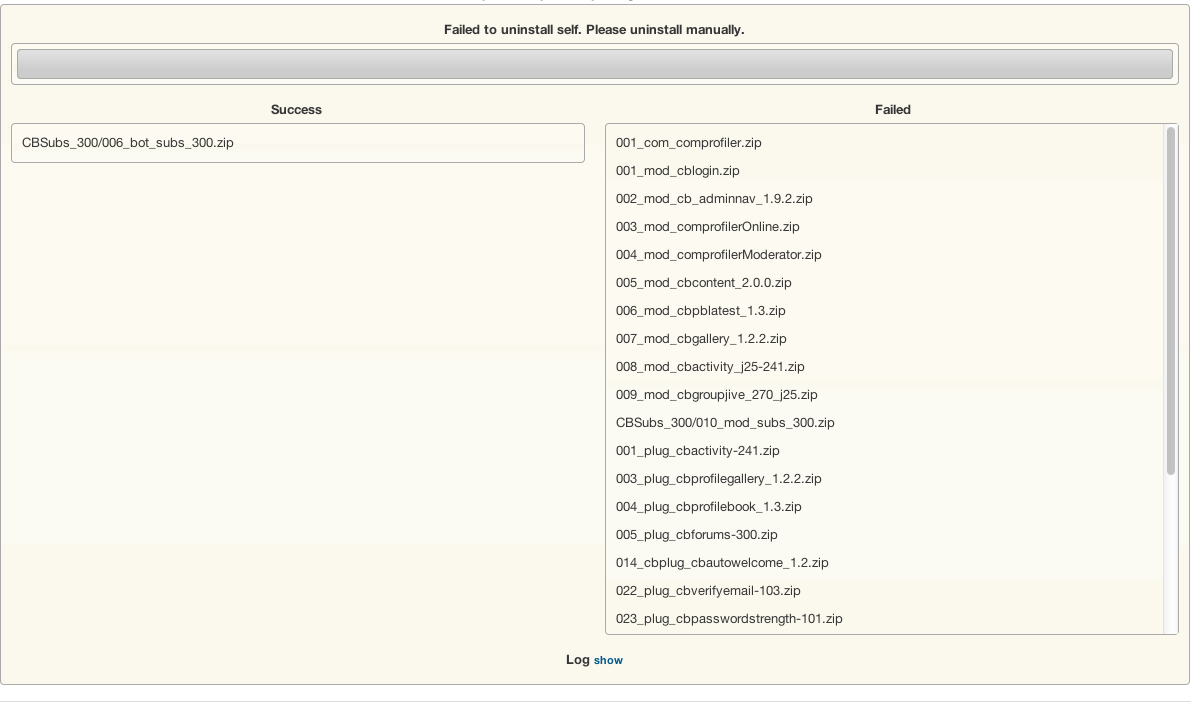Click the Log show link

(x=608, y=660)
